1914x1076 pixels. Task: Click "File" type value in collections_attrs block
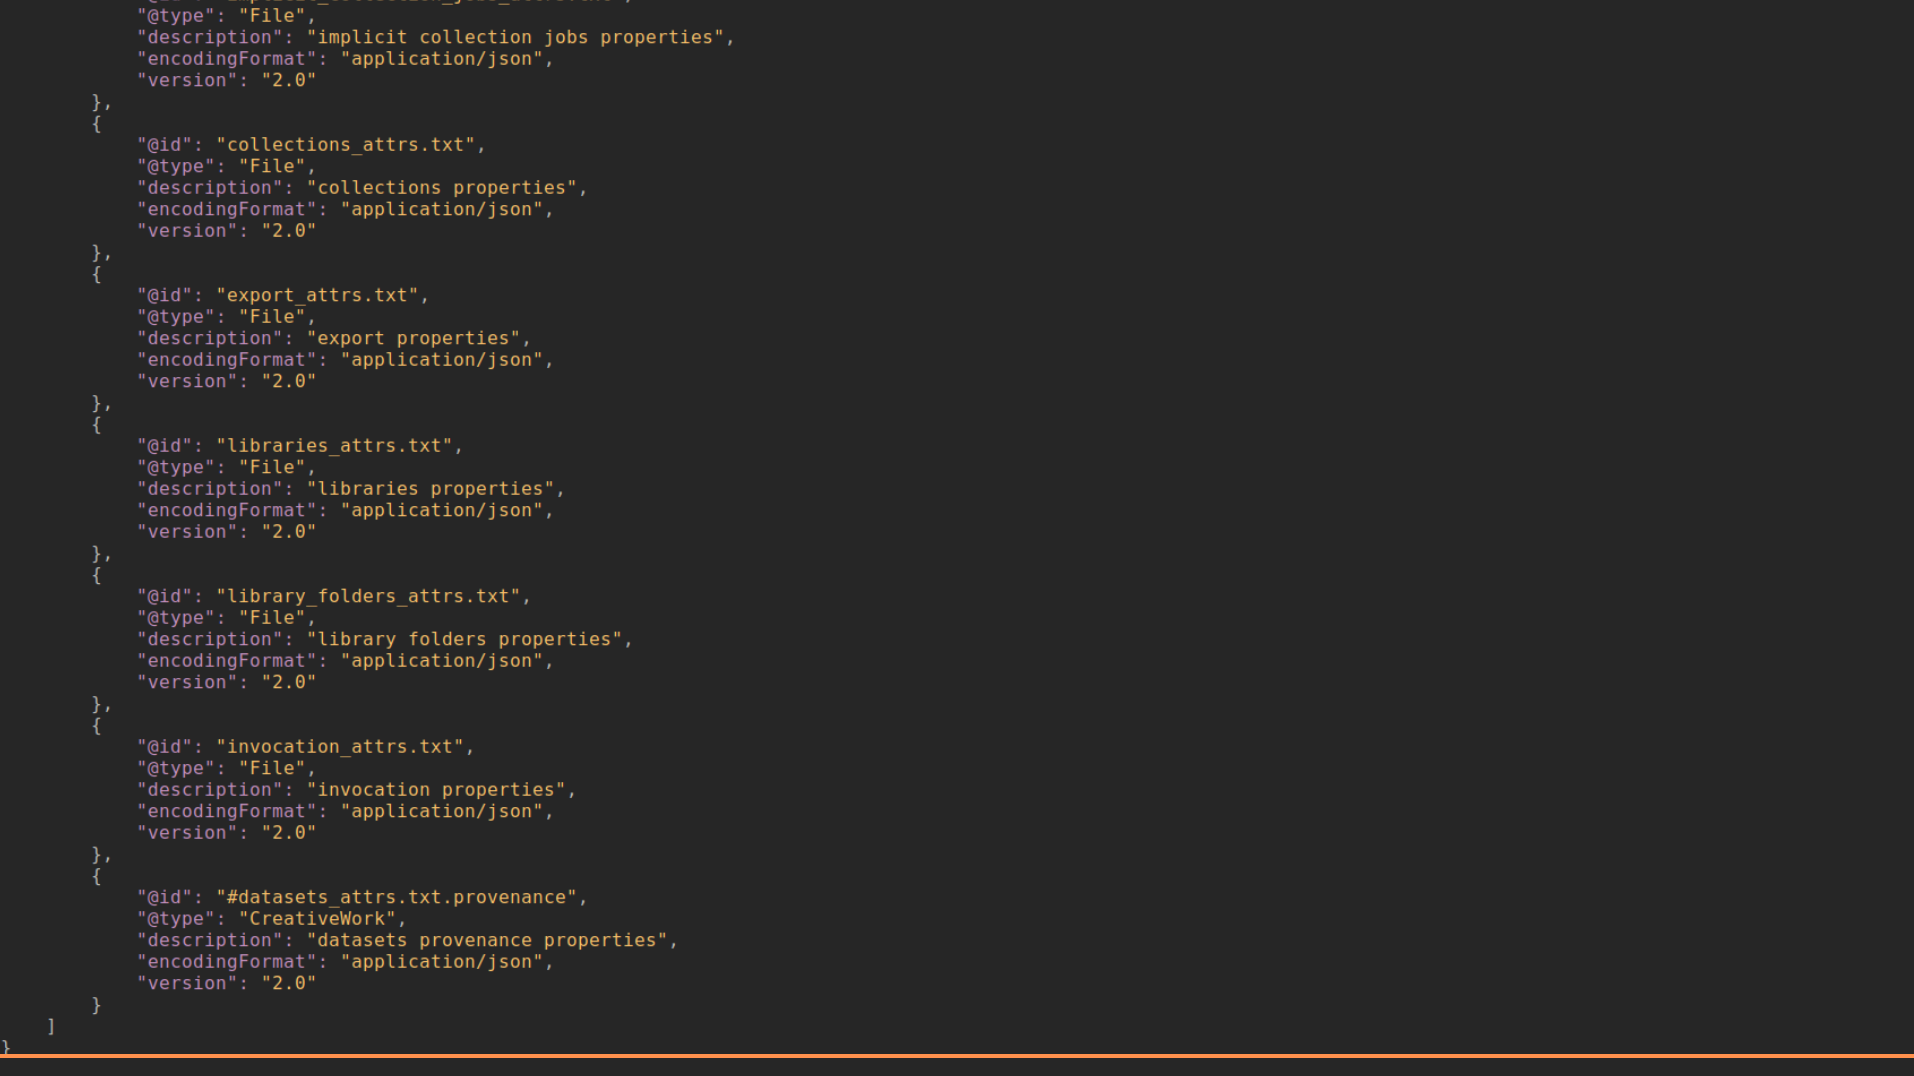point(272,167)
